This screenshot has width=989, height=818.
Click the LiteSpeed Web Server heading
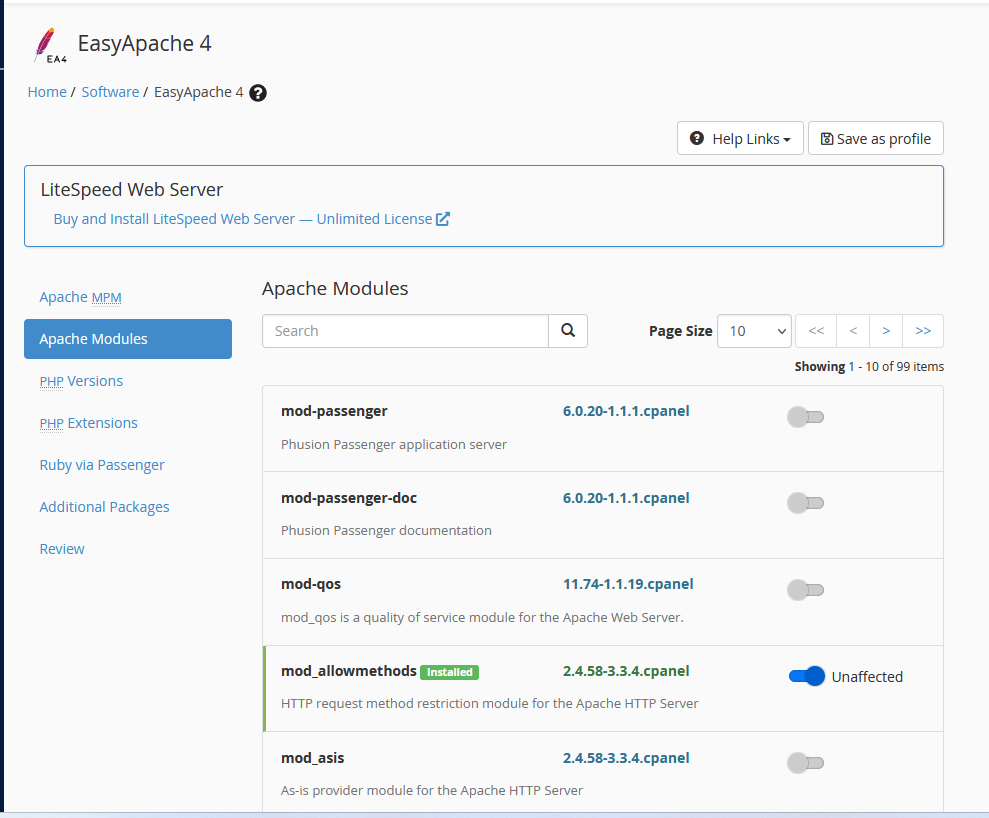click(132, 190)
